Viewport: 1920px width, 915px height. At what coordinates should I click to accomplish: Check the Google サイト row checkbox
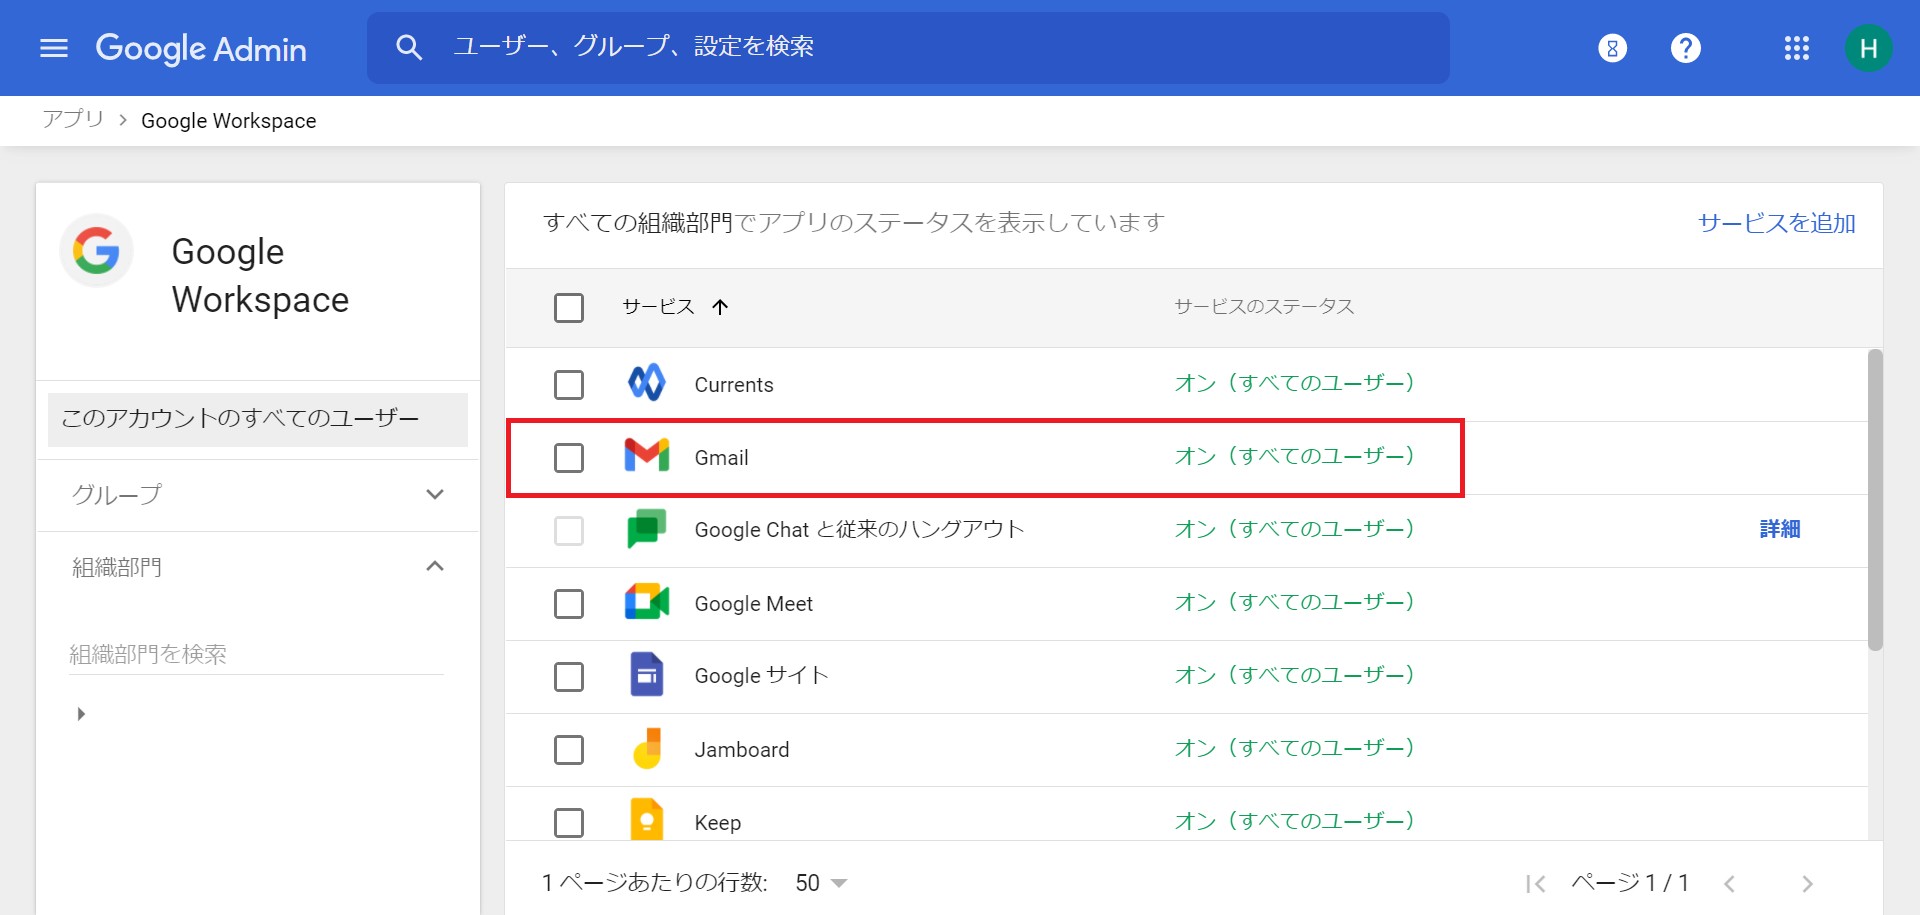[569, 677]
